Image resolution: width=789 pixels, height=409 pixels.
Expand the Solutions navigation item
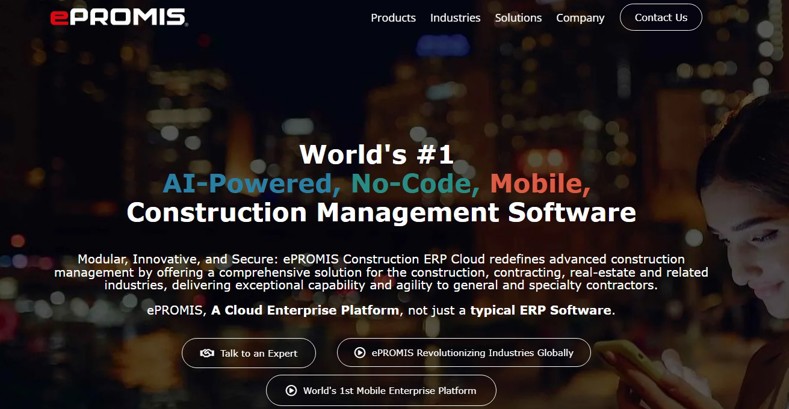518,18
